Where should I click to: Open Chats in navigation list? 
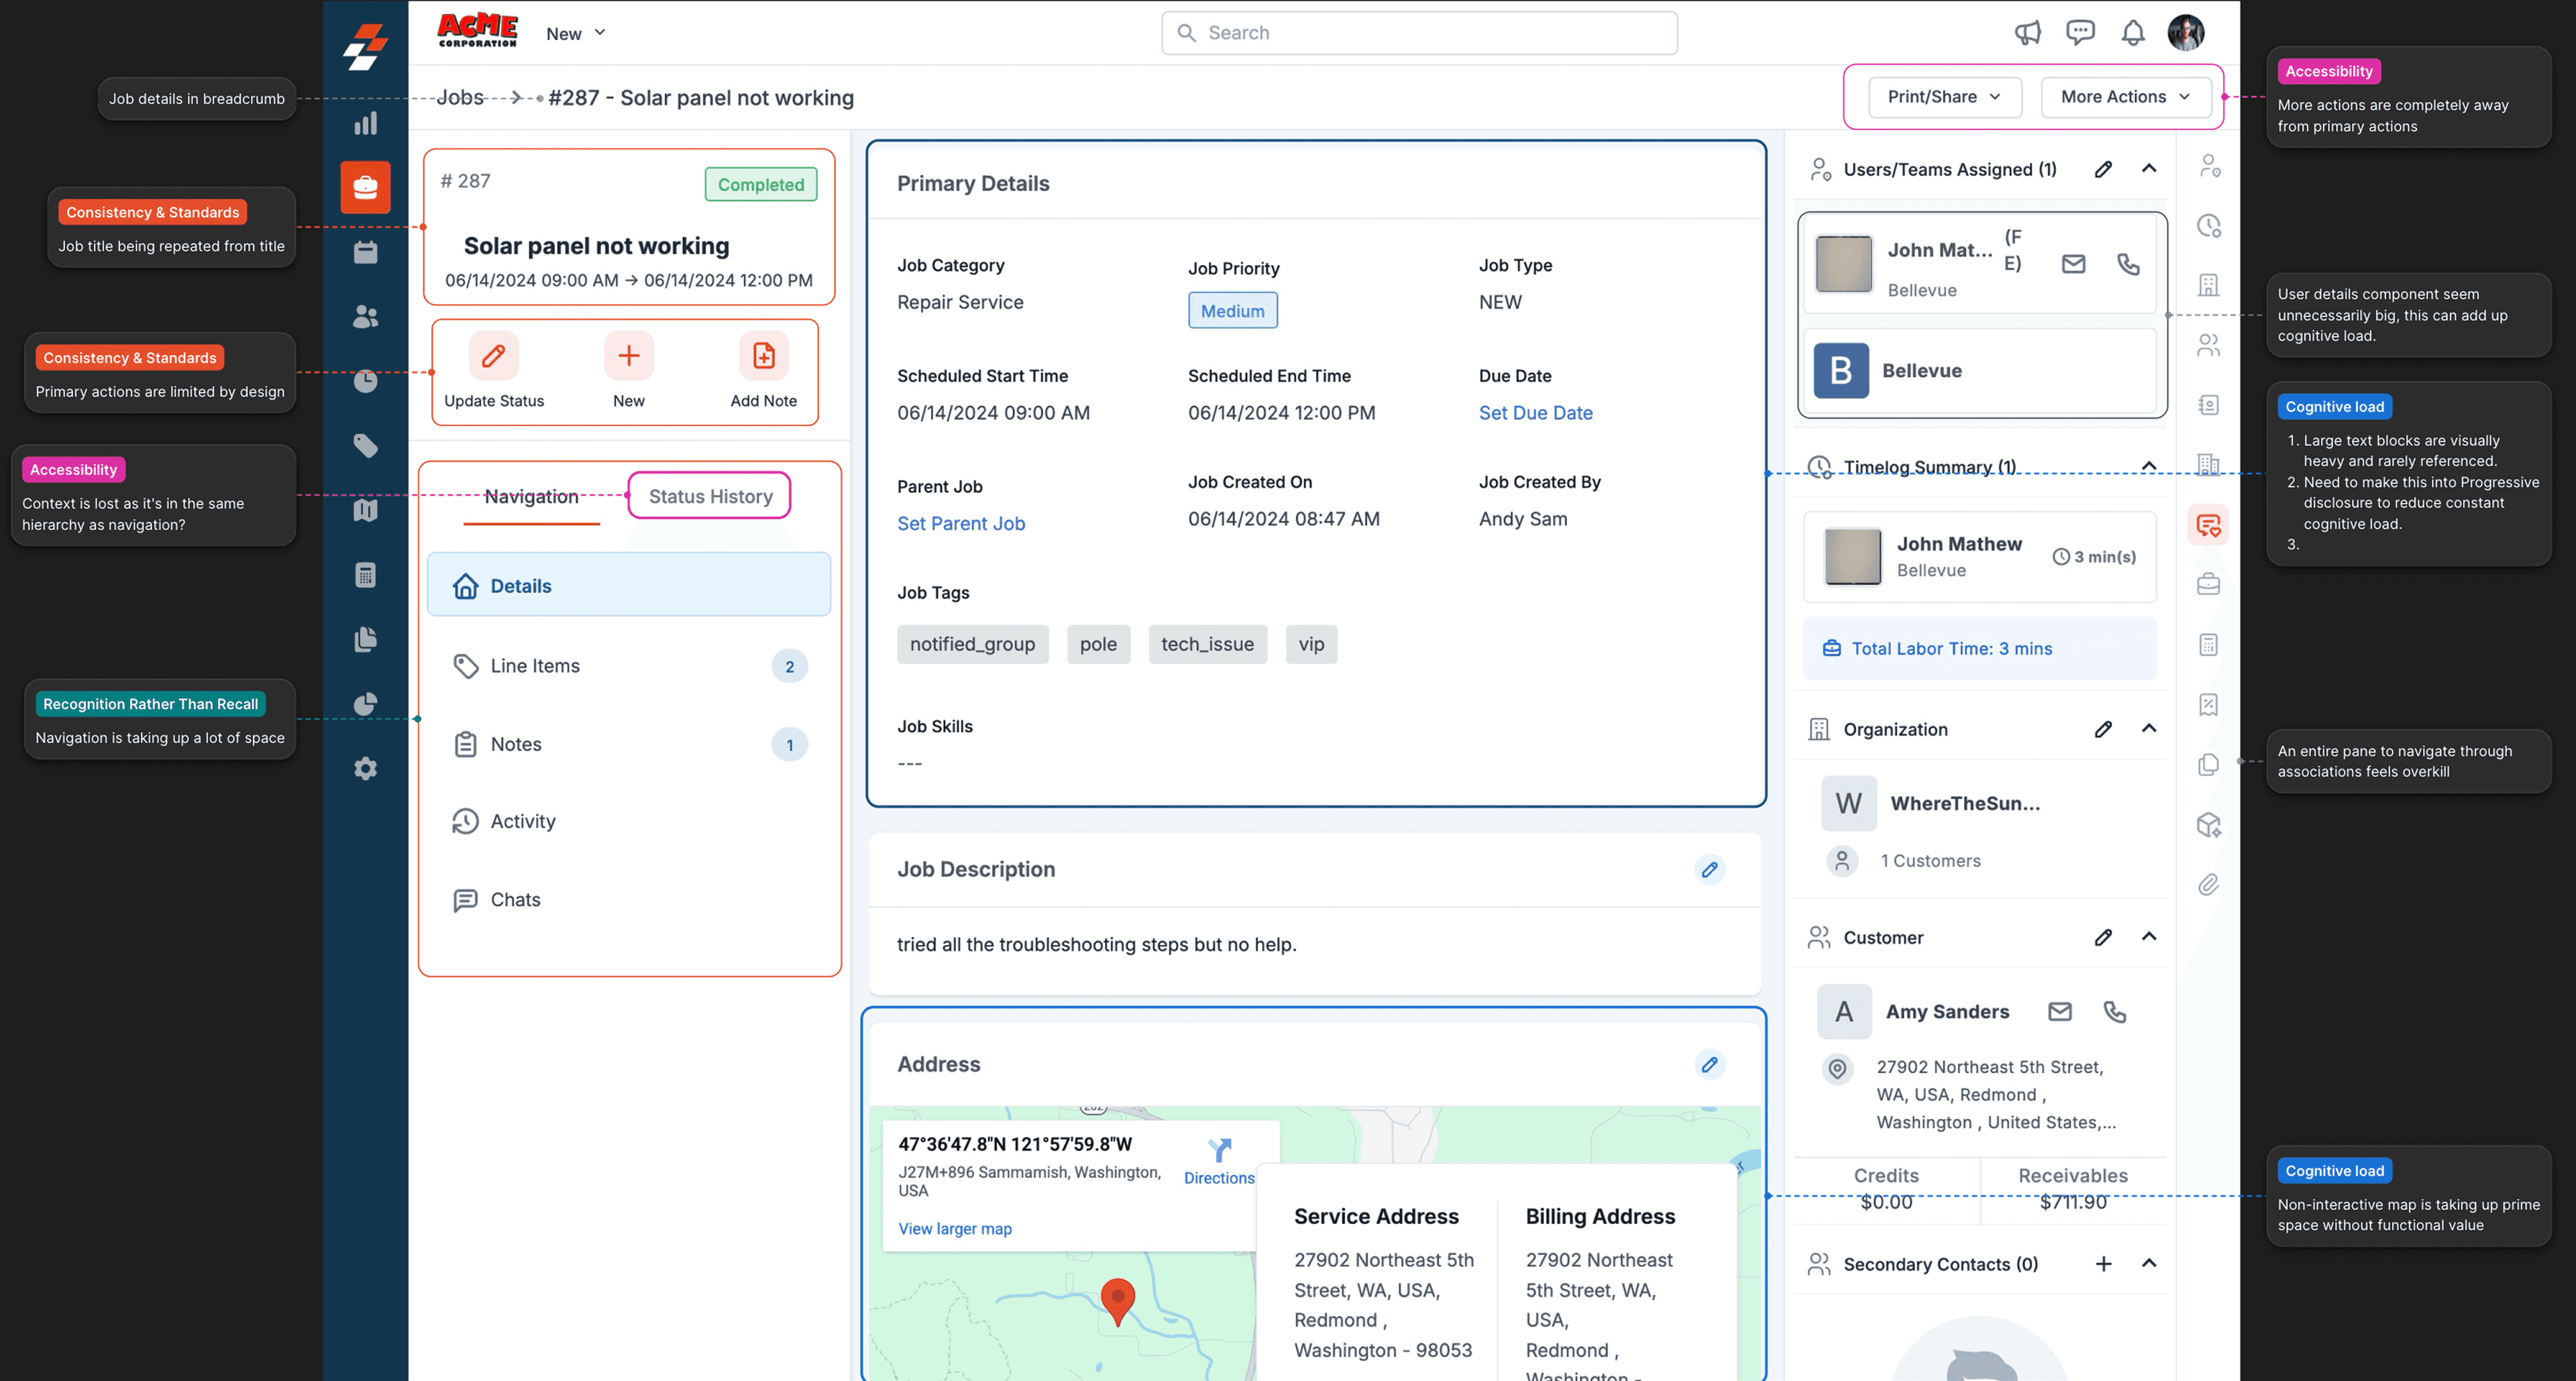[x=629, y=899]
